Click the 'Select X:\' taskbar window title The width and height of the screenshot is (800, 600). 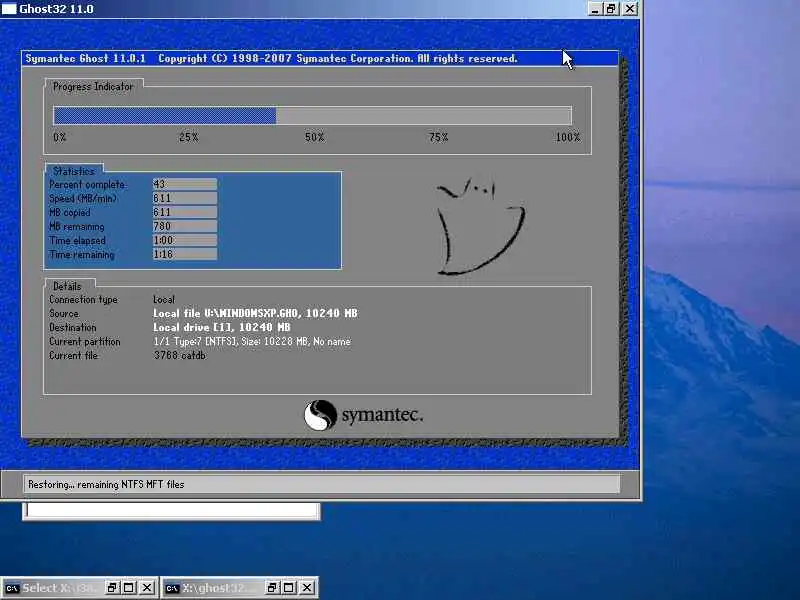(61, 588)
